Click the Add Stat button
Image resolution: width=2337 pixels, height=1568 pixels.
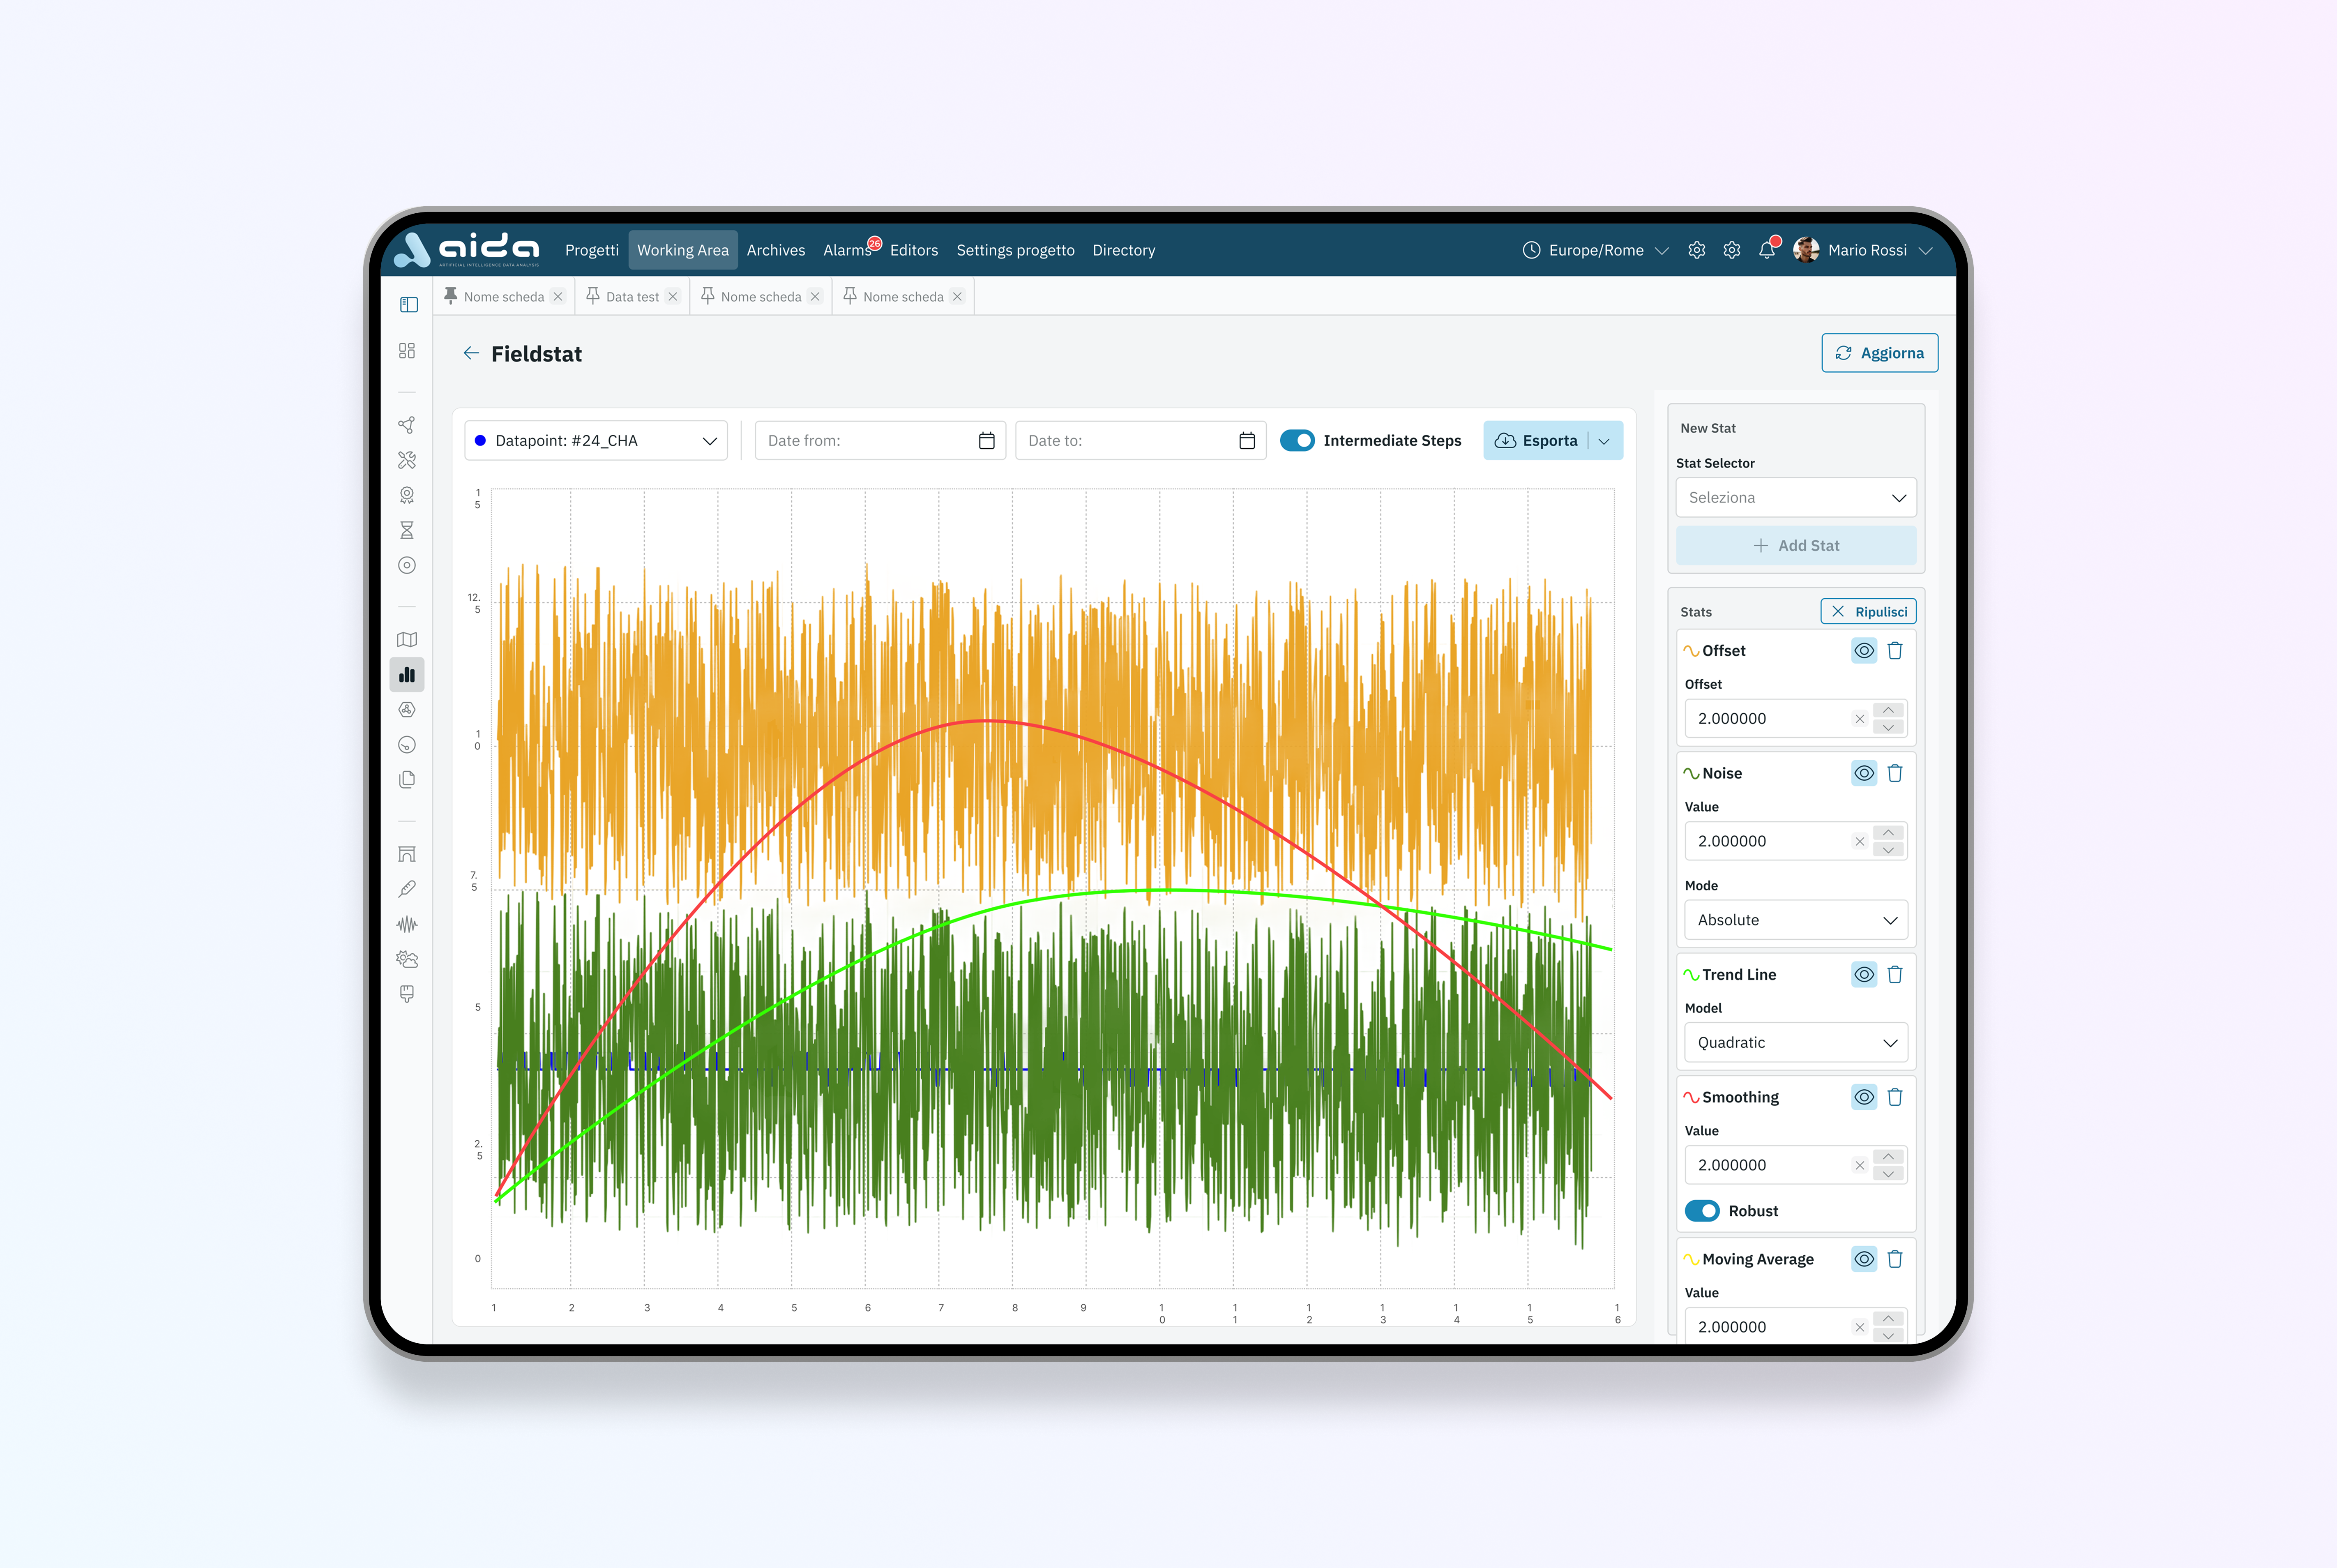point(1796,546)
